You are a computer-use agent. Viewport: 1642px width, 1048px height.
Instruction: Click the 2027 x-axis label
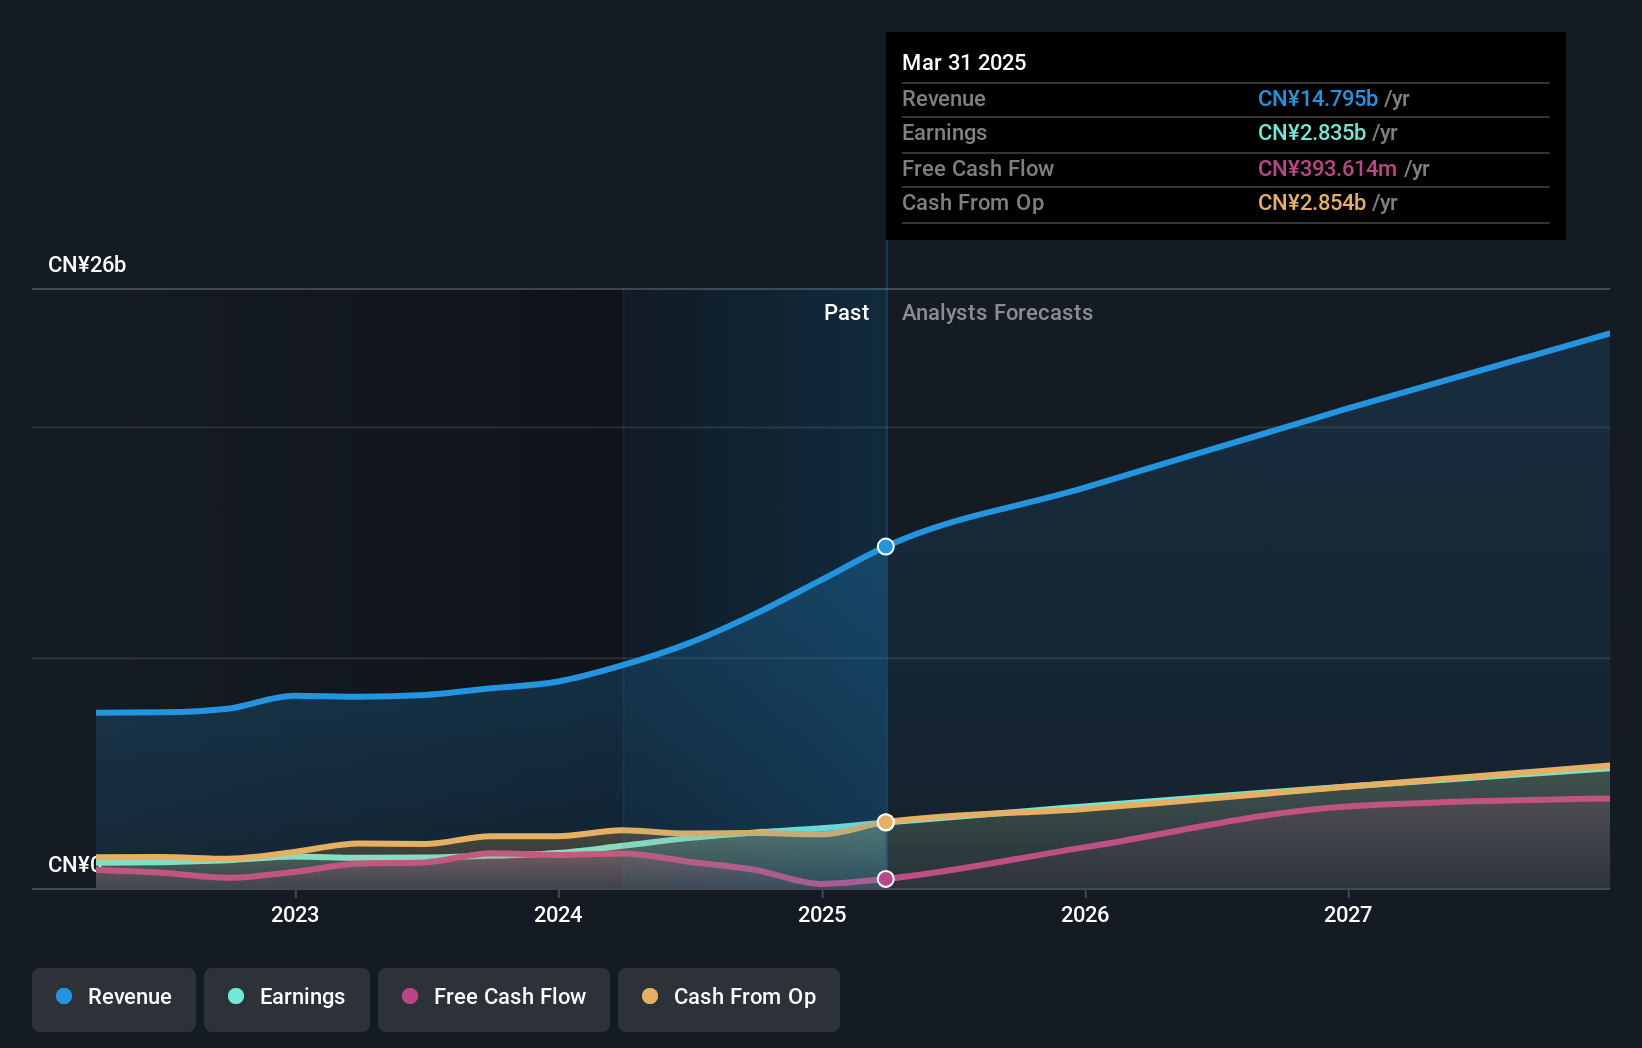click(1348, 914)
